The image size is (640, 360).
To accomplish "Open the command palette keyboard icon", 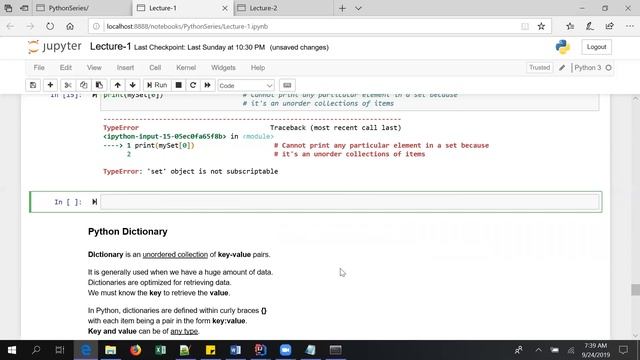I will (287, 85).
